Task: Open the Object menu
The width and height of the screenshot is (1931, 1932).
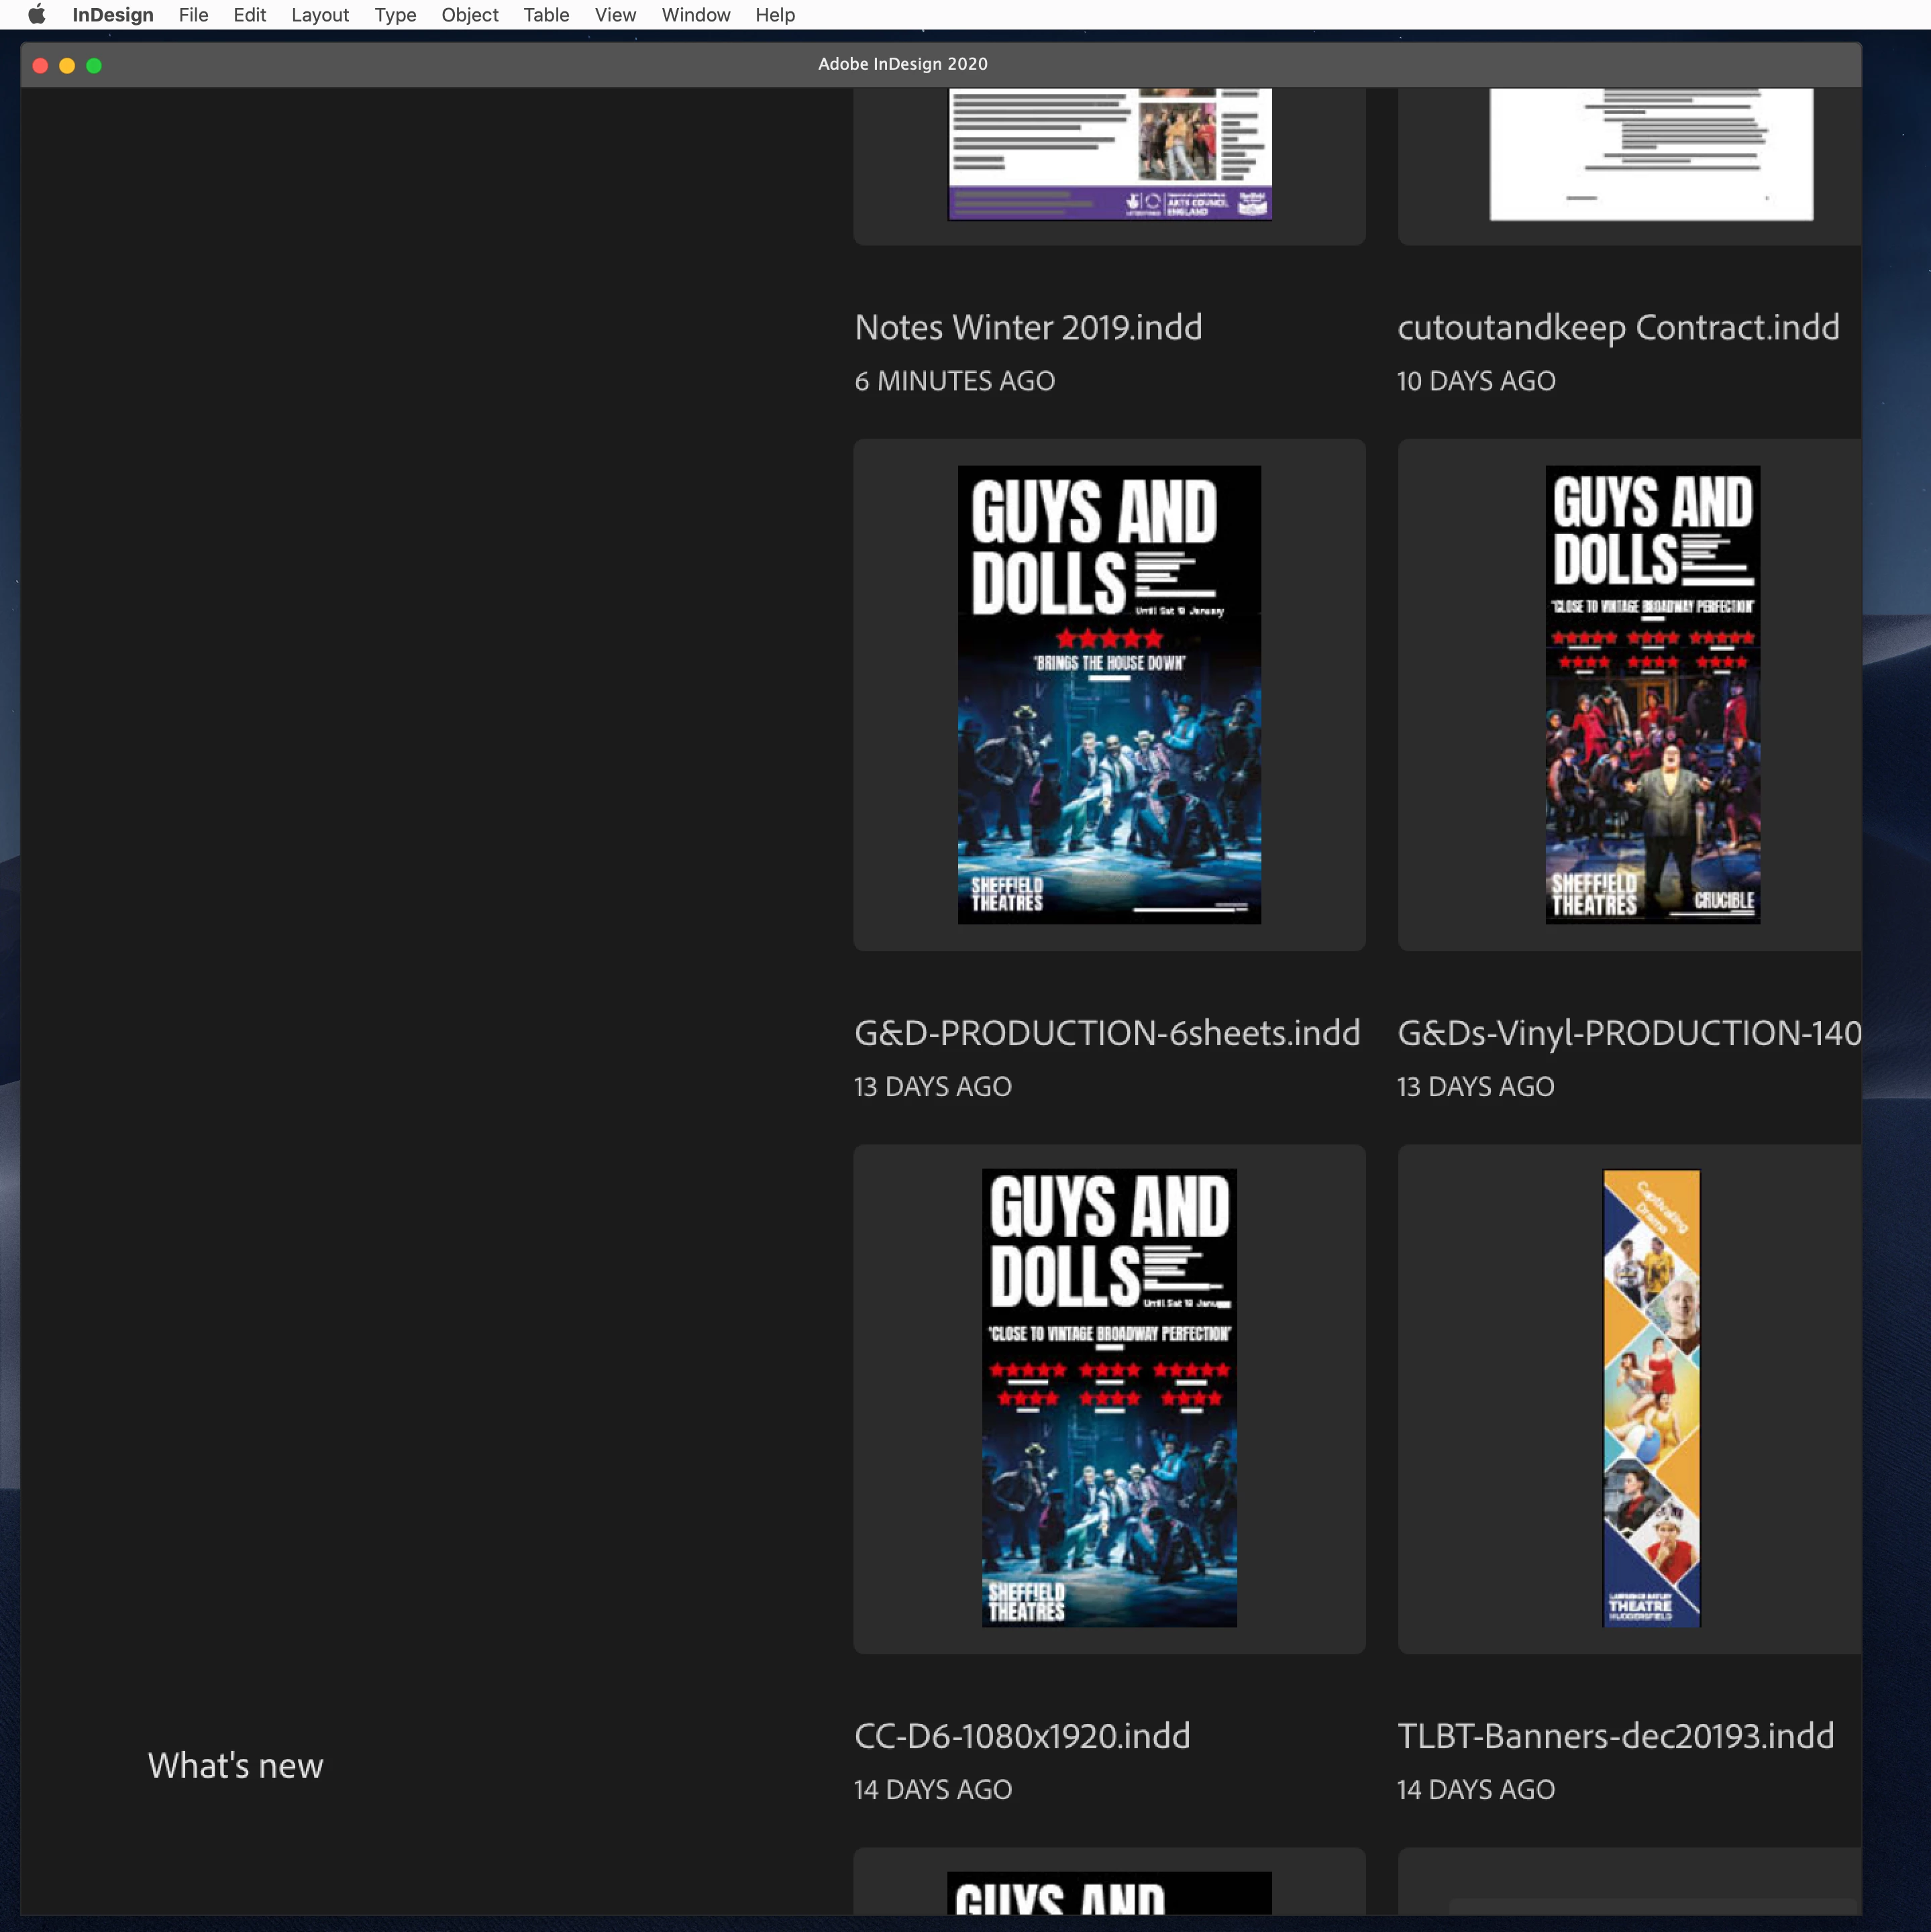Action: [x=469, y=15]
